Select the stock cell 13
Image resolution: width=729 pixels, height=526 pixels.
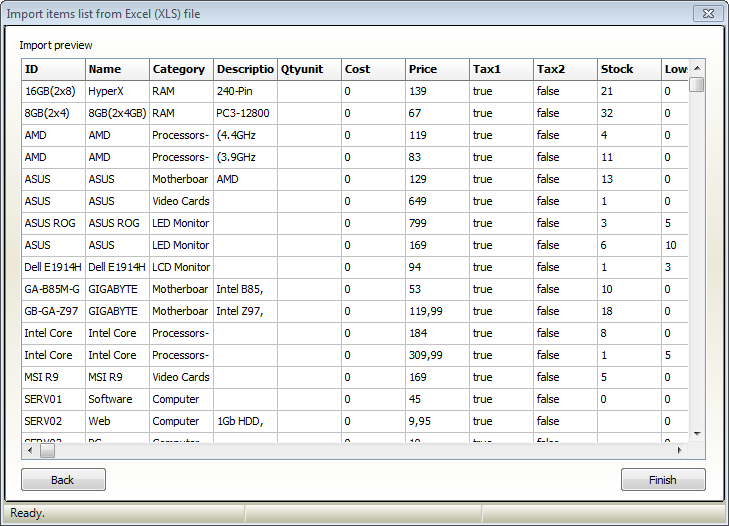(629, 179)
